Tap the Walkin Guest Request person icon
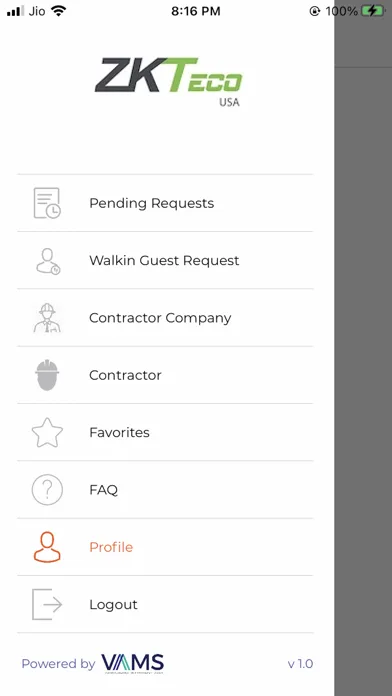 tap(48, 261)
